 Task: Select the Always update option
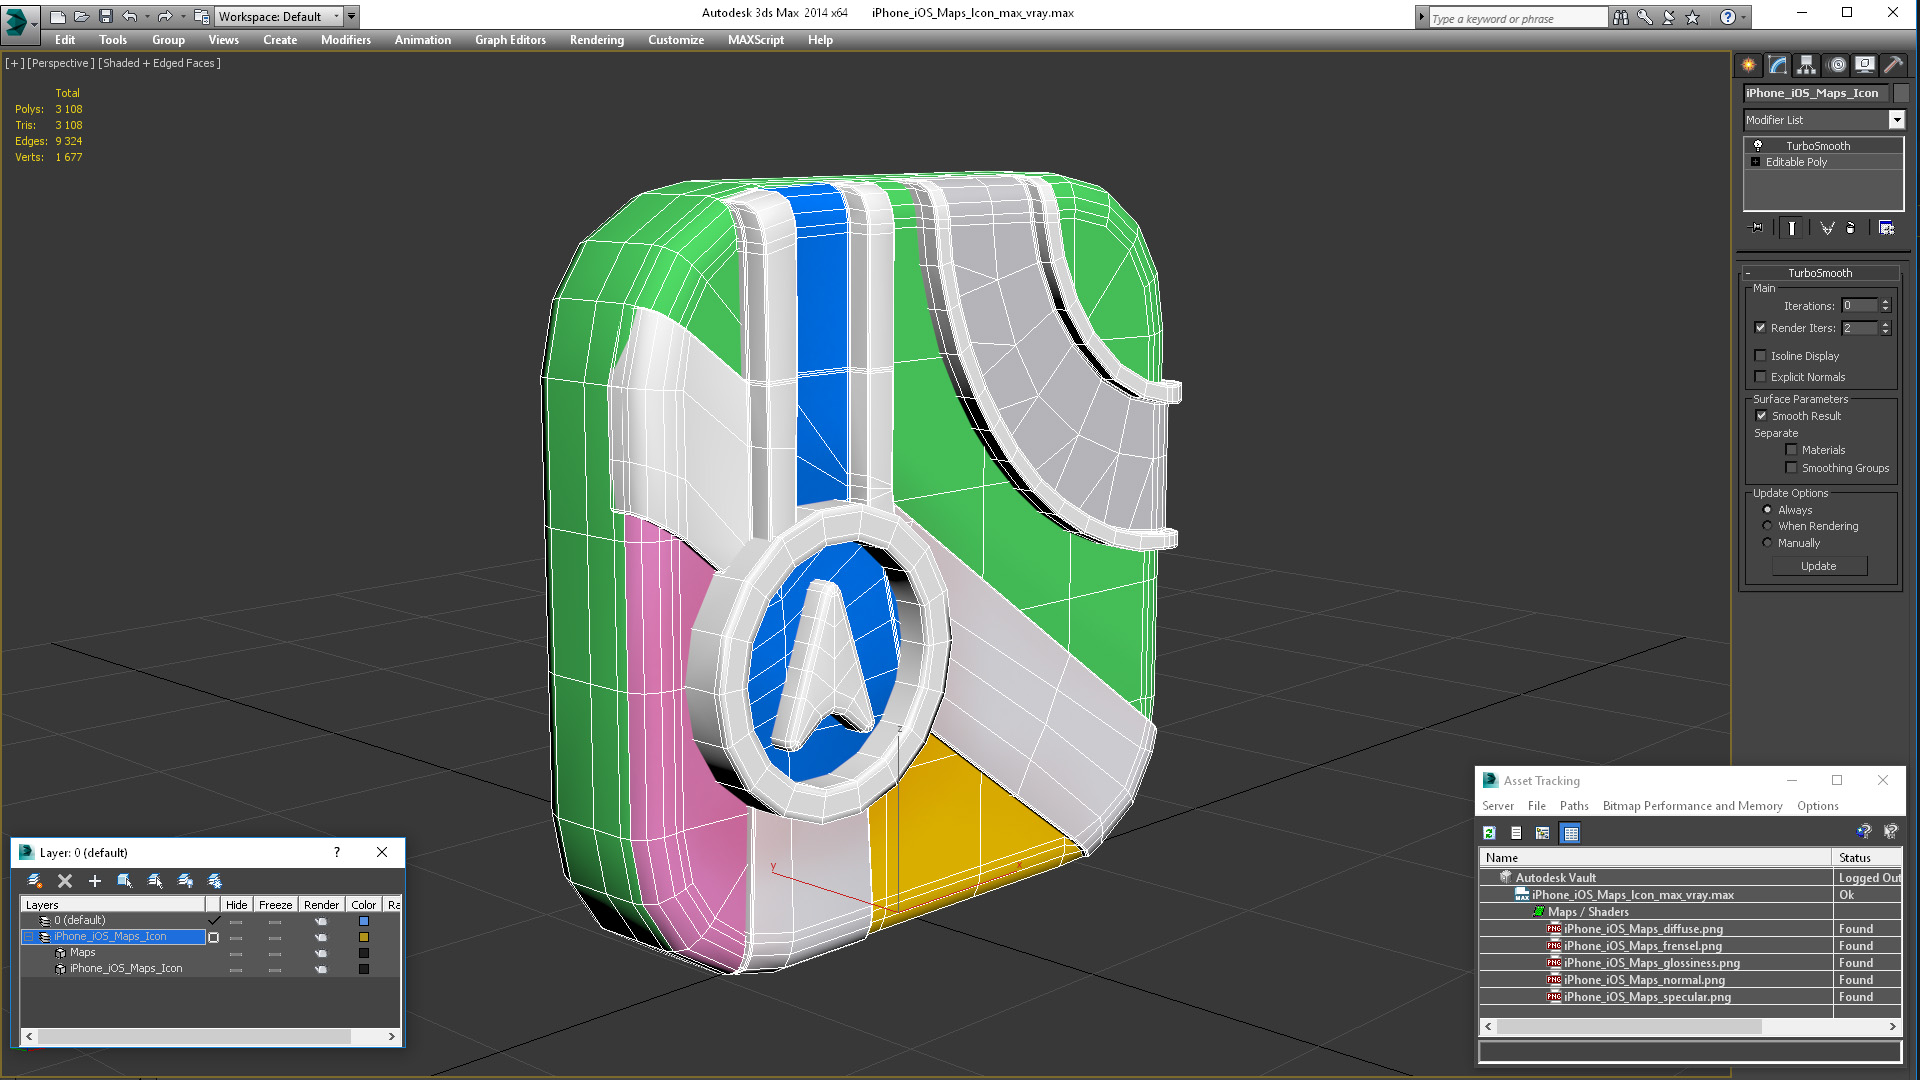tap(1767, 510)
